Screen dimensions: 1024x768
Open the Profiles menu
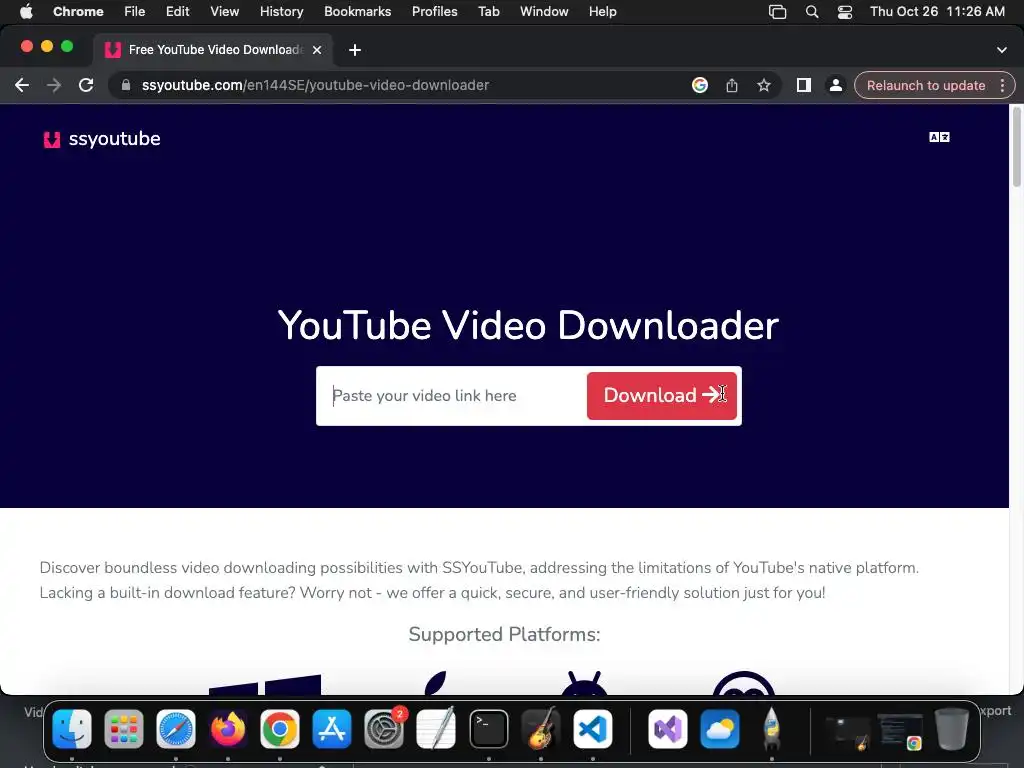[435, 12]
